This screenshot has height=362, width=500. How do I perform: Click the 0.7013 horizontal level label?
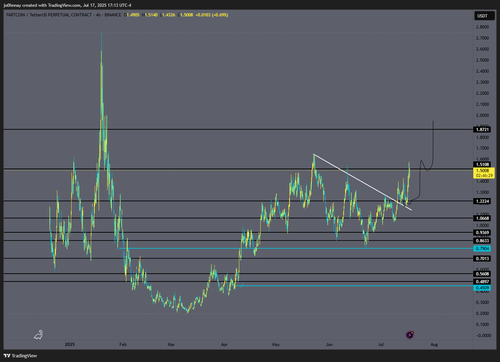[482, 258]
